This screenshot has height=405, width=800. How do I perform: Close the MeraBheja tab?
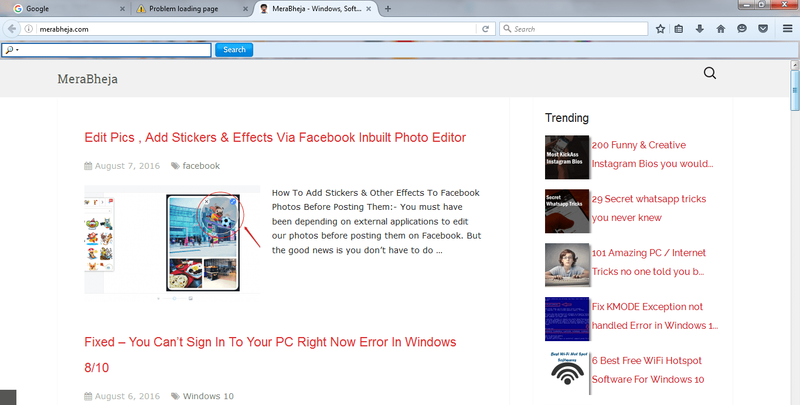click(368, 9)
